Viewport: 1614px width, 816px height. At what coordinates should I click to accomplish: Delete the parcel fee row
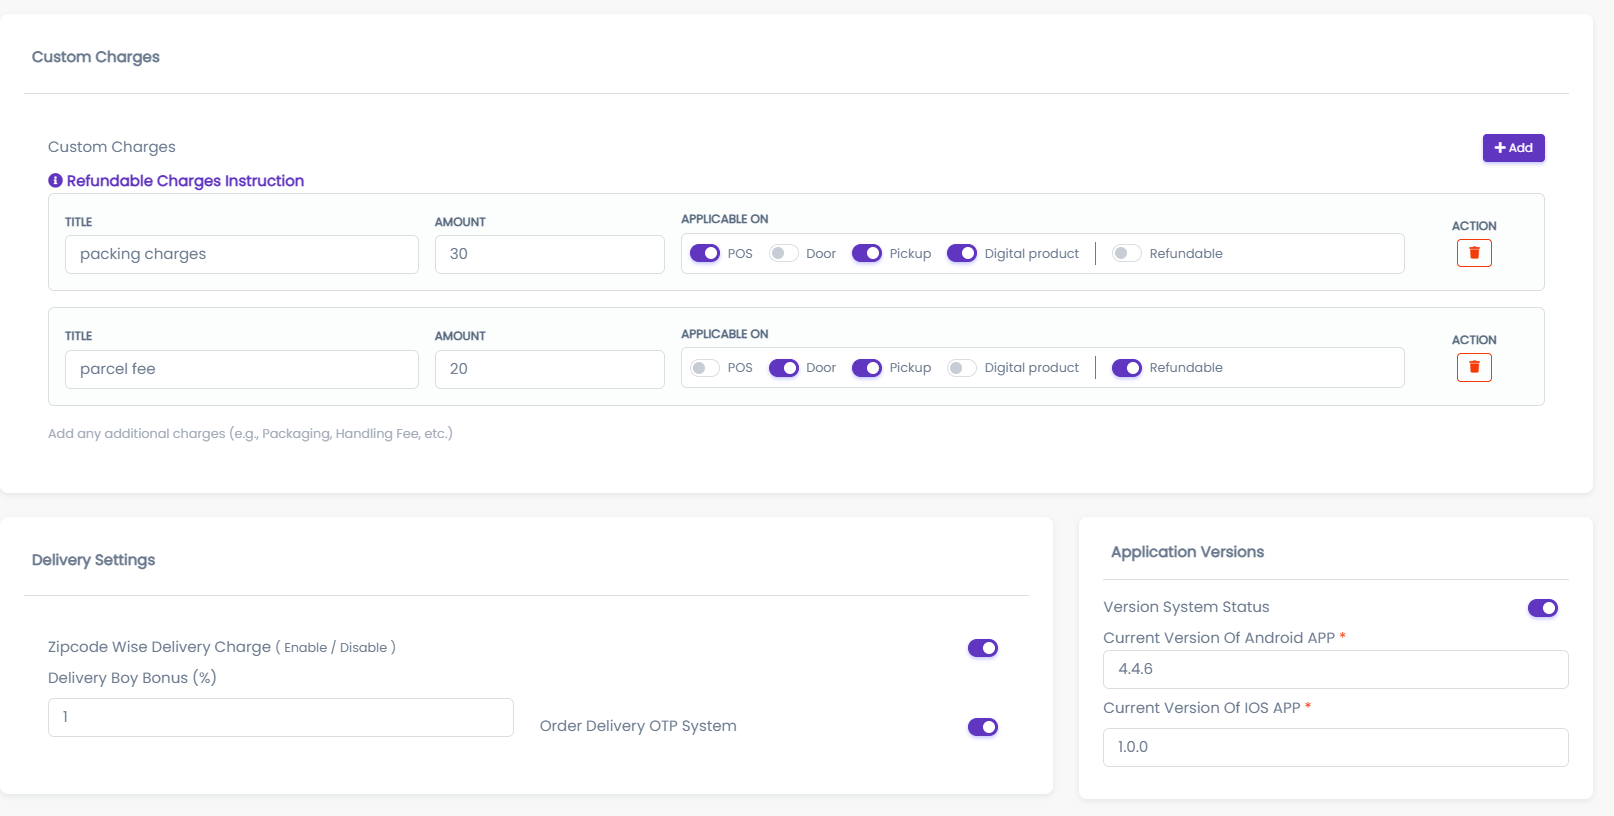[1474, 367]
